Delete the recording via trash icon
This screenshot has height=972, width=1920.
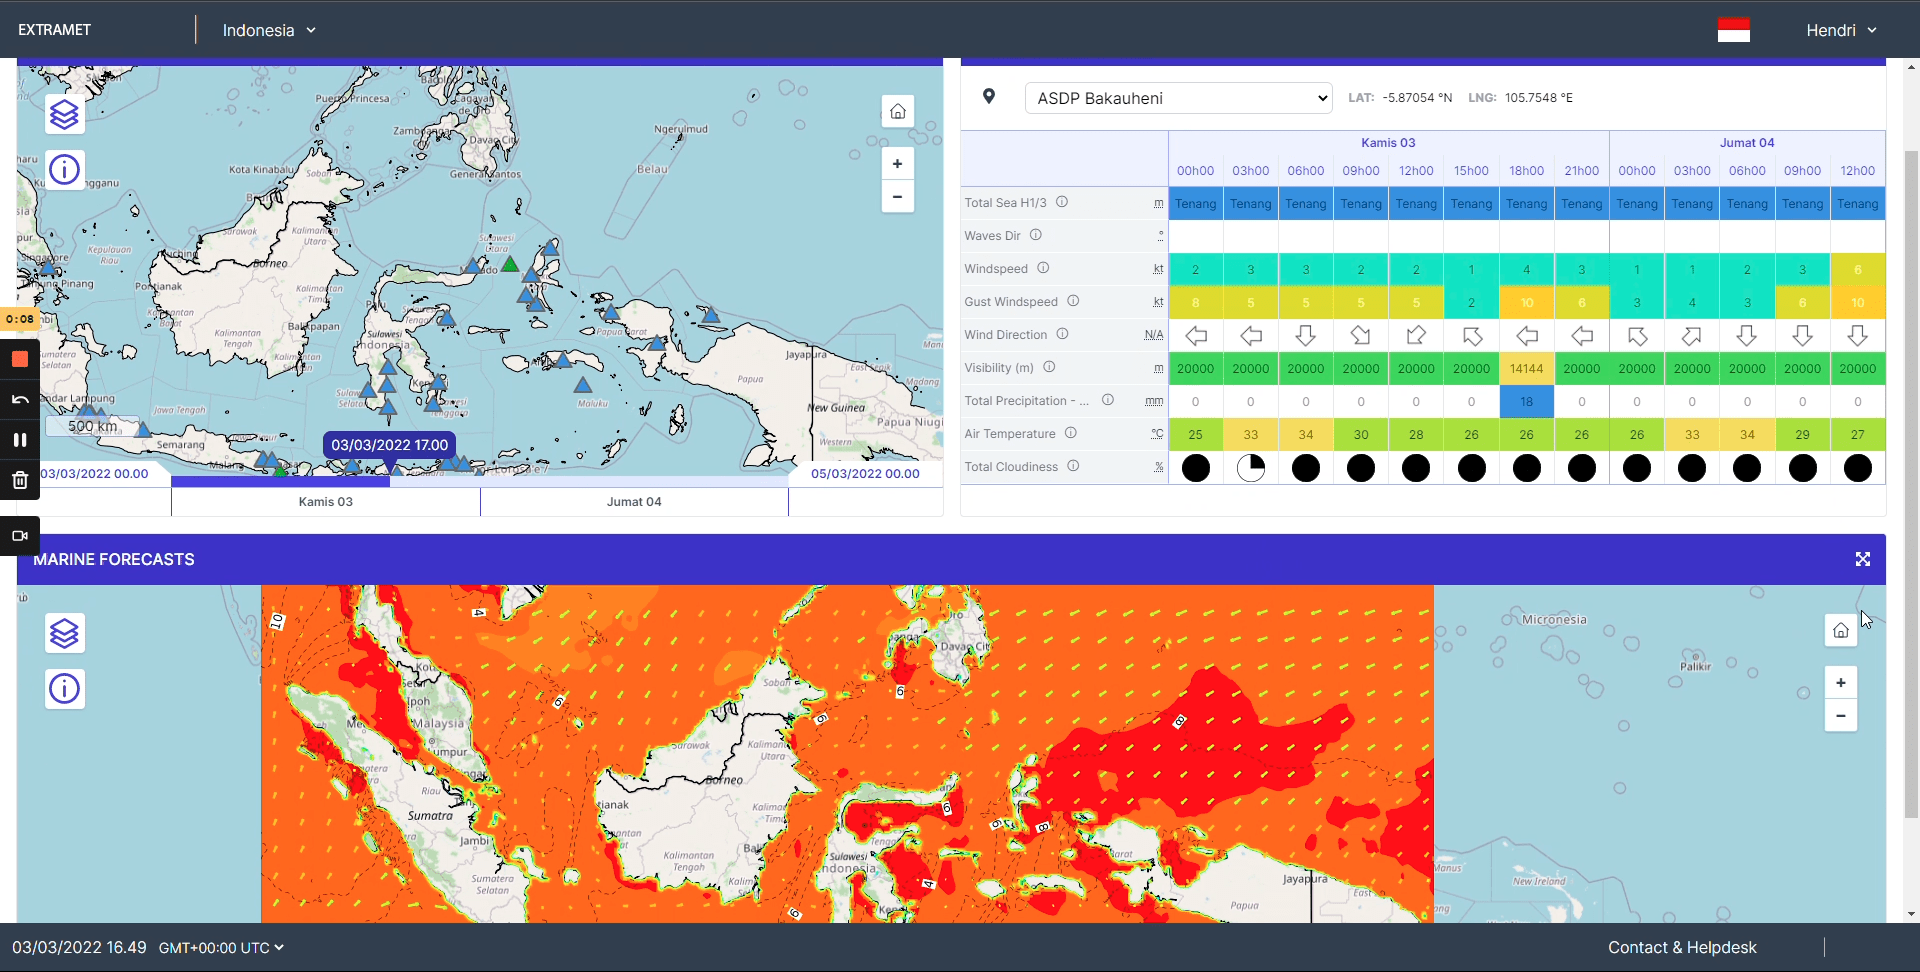click(19, 480)
